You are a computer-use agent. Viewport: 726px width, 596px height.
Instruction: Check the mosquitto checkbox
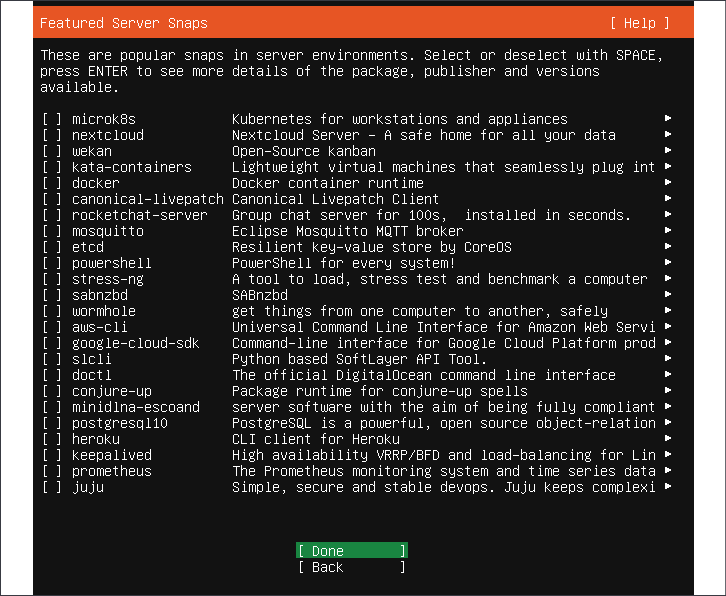coord(52,231)
